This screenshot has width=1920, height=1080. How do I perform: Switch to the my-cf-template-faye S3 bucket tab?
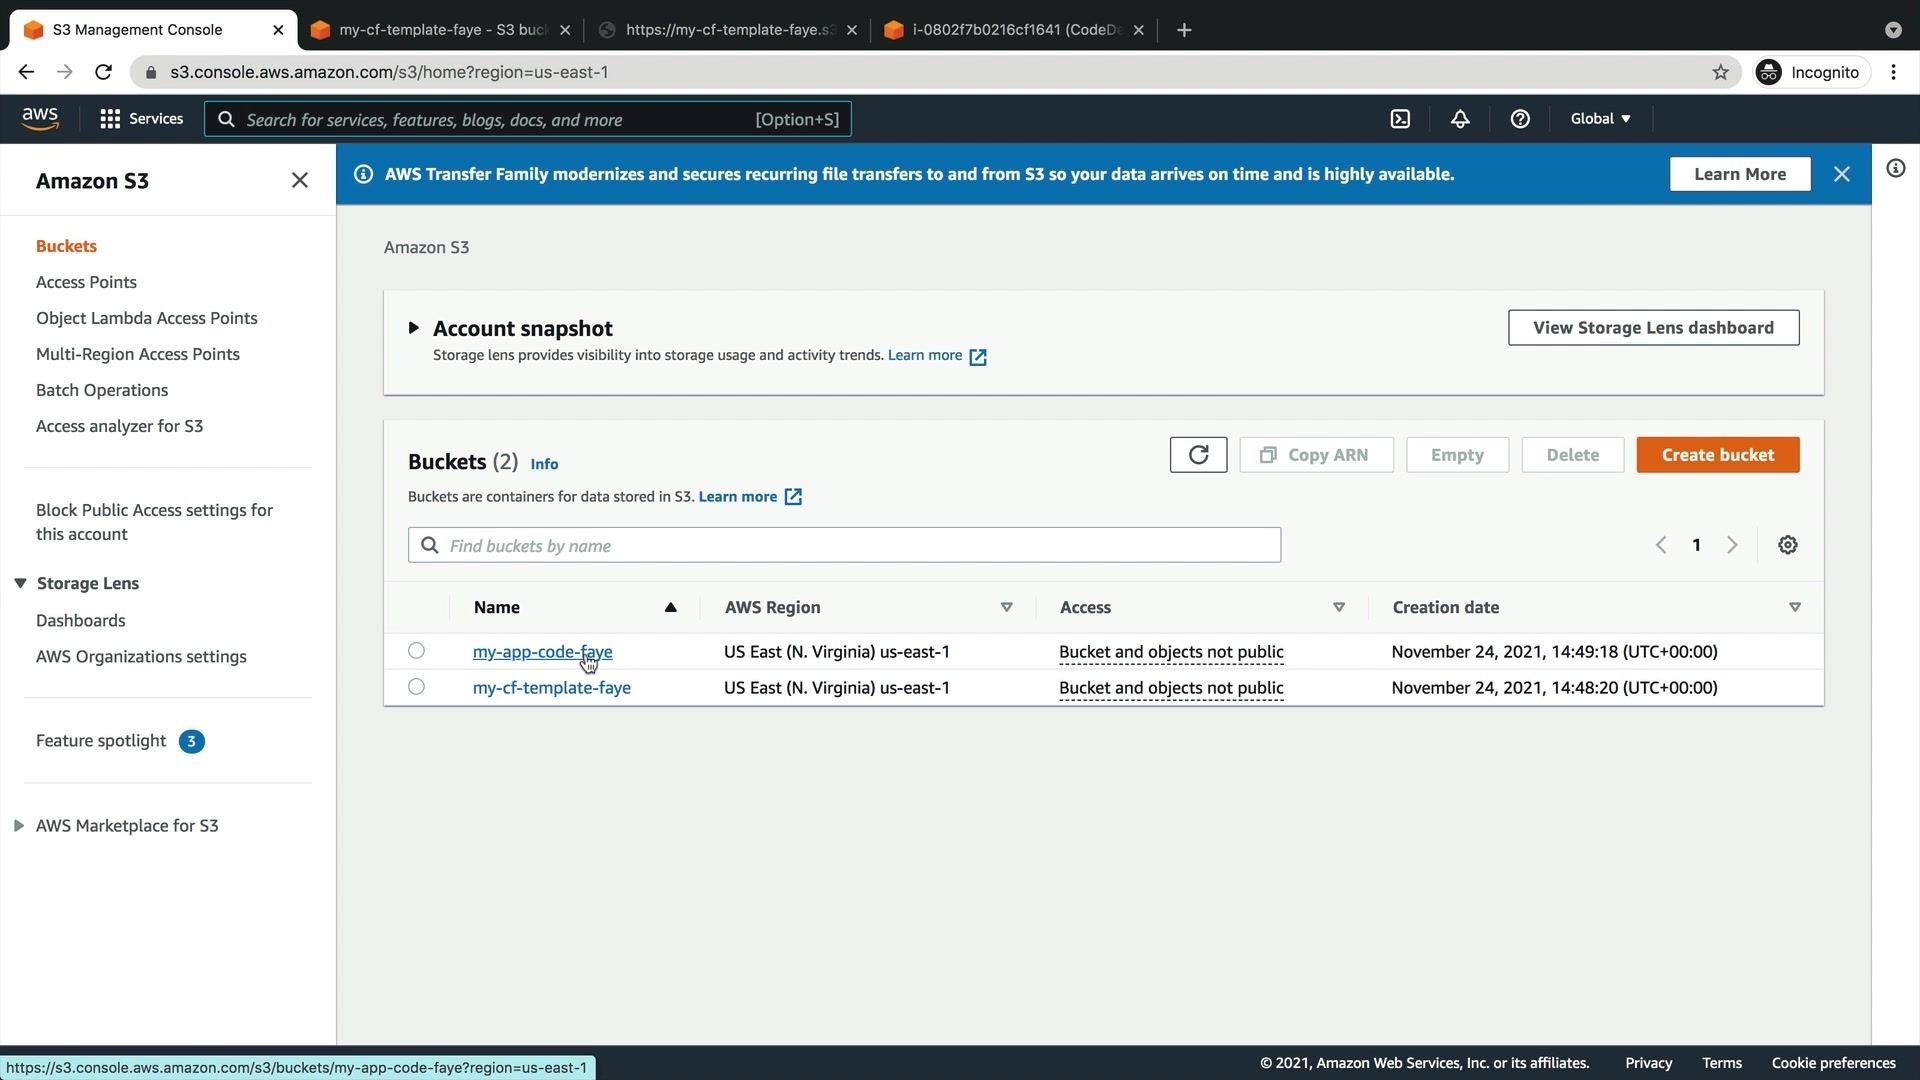(x=440, y=30)
